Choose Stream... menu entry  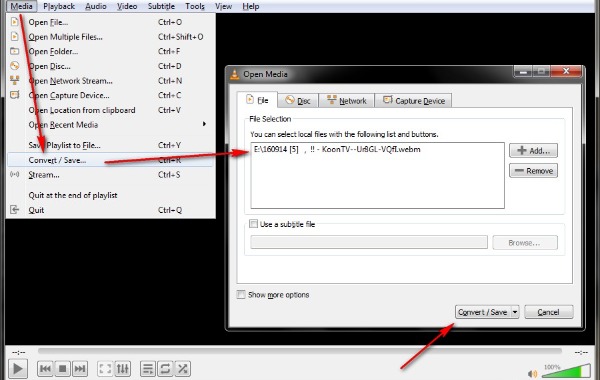(111, 175)
